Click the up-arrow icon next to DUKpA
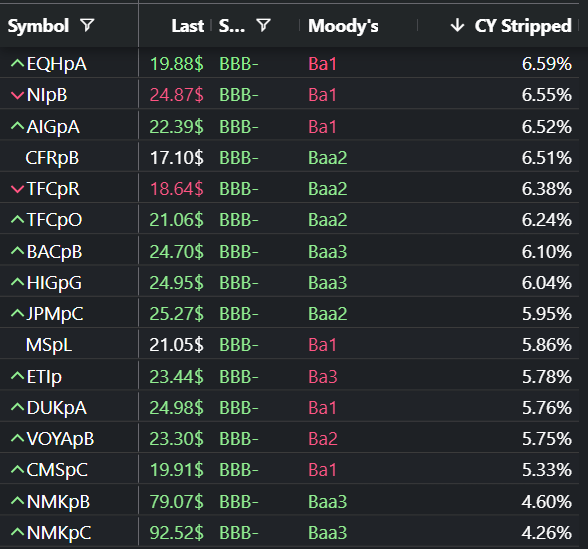This screenshot has width=588, height=549. tap(17, 407)
